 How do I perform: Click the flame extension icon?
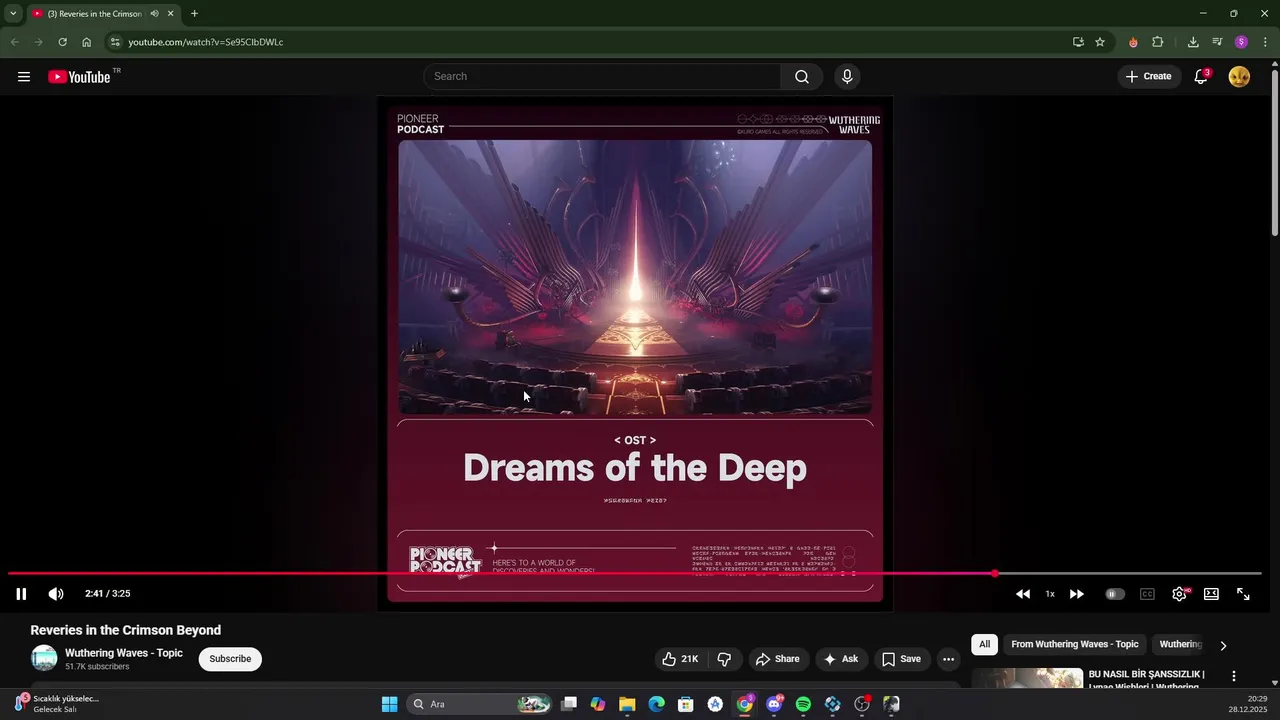coord(1133,42)
